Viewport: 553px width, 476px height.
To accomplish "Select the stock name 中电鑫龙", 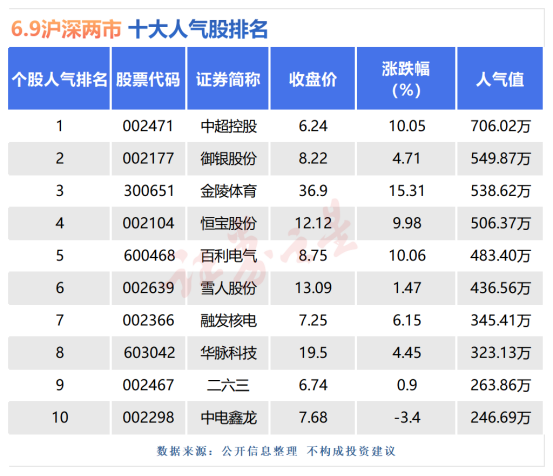I will click(229, 418).
